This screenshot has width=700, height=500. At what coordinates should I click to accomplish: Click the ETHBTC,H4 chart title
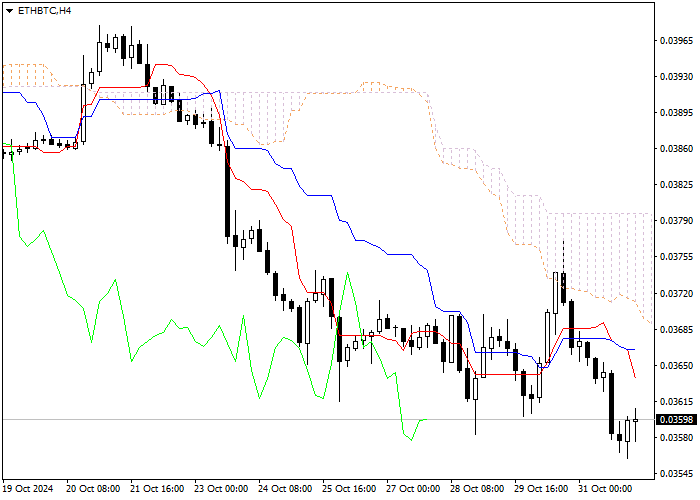point(44,11)
